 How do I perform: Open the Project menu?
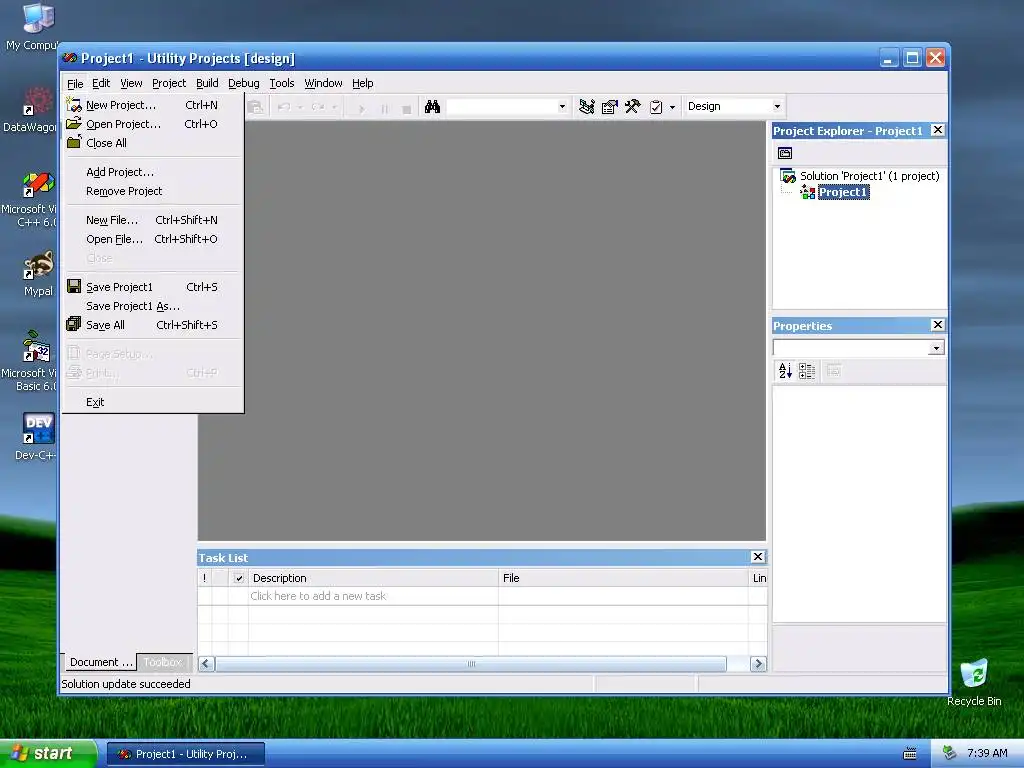[168, 83]
